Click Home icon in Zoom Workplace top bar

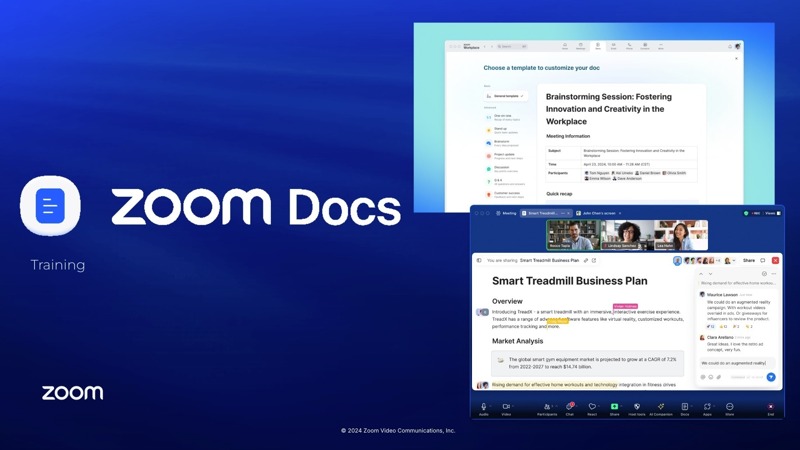coord(565,46)
